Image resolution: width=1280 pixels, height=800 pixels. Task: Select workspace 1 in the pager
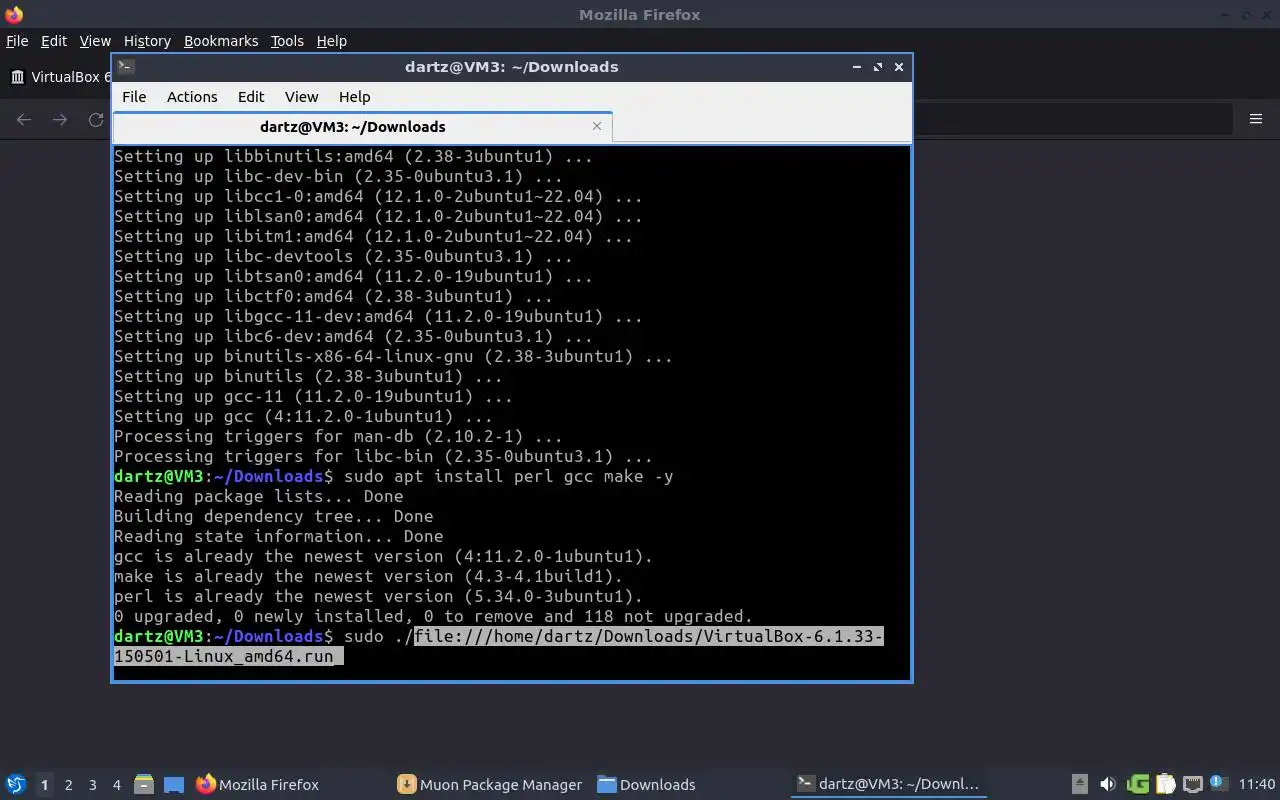[x=44, y=785]
